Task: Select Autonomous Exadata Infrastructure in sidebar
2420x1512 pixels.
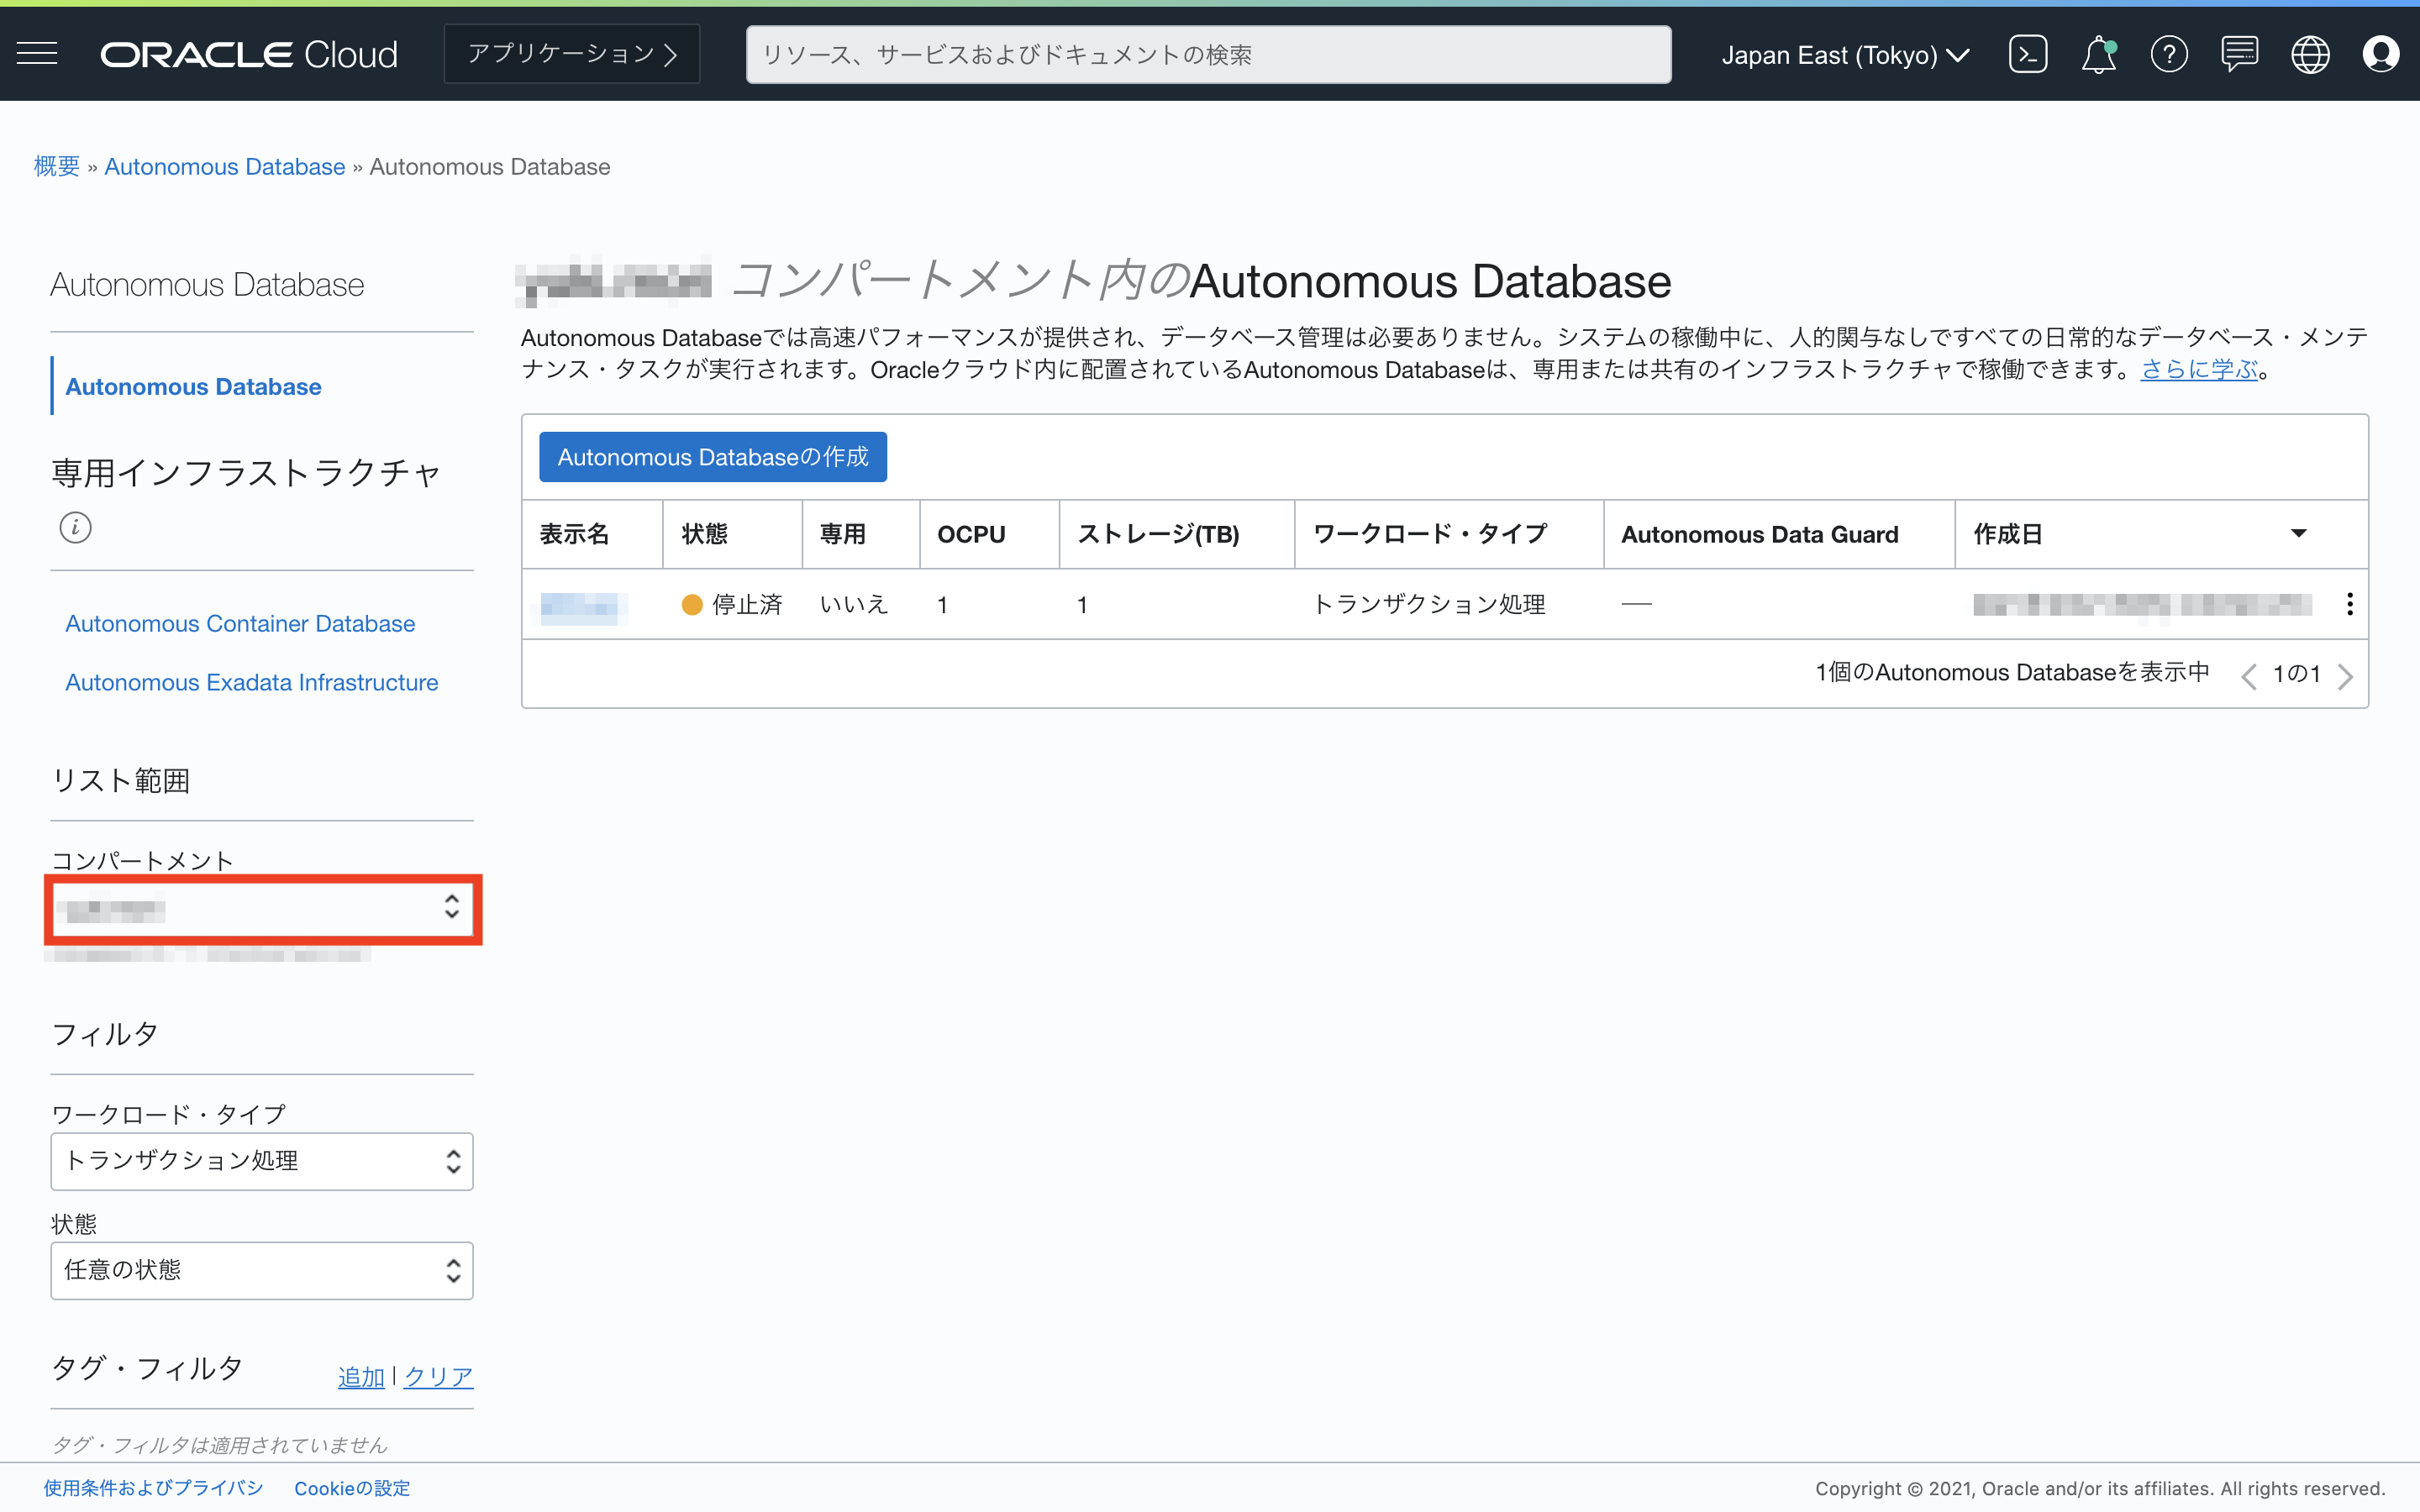Action: click(251, 682)
